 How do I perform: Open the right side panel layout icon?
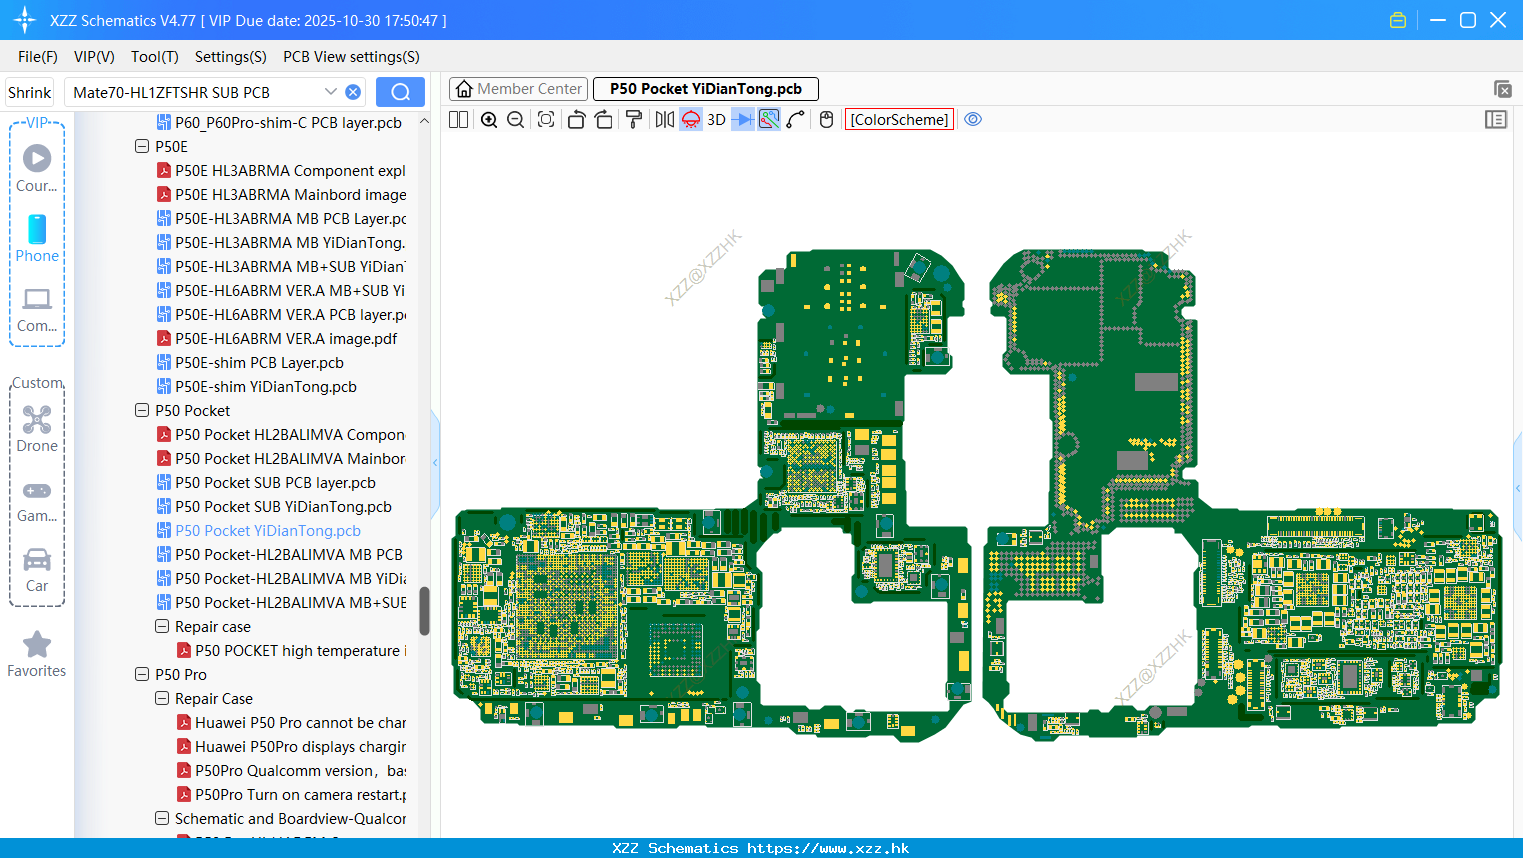1496,120
